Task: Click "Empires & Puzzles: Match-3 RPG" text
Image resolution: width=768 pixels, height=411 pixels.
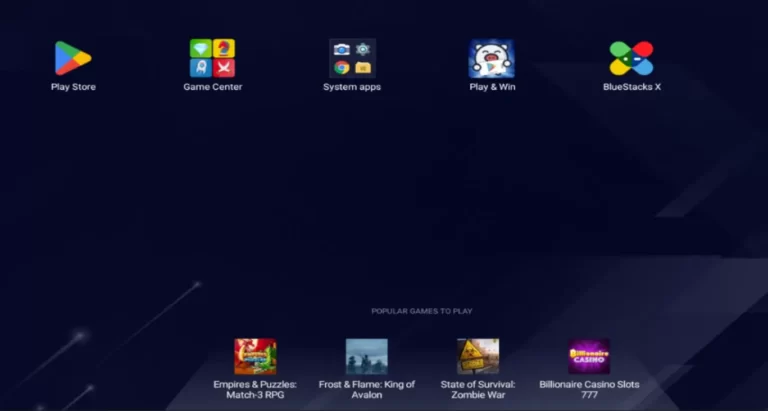Action: pyautogui.click(x=255, y=389)
